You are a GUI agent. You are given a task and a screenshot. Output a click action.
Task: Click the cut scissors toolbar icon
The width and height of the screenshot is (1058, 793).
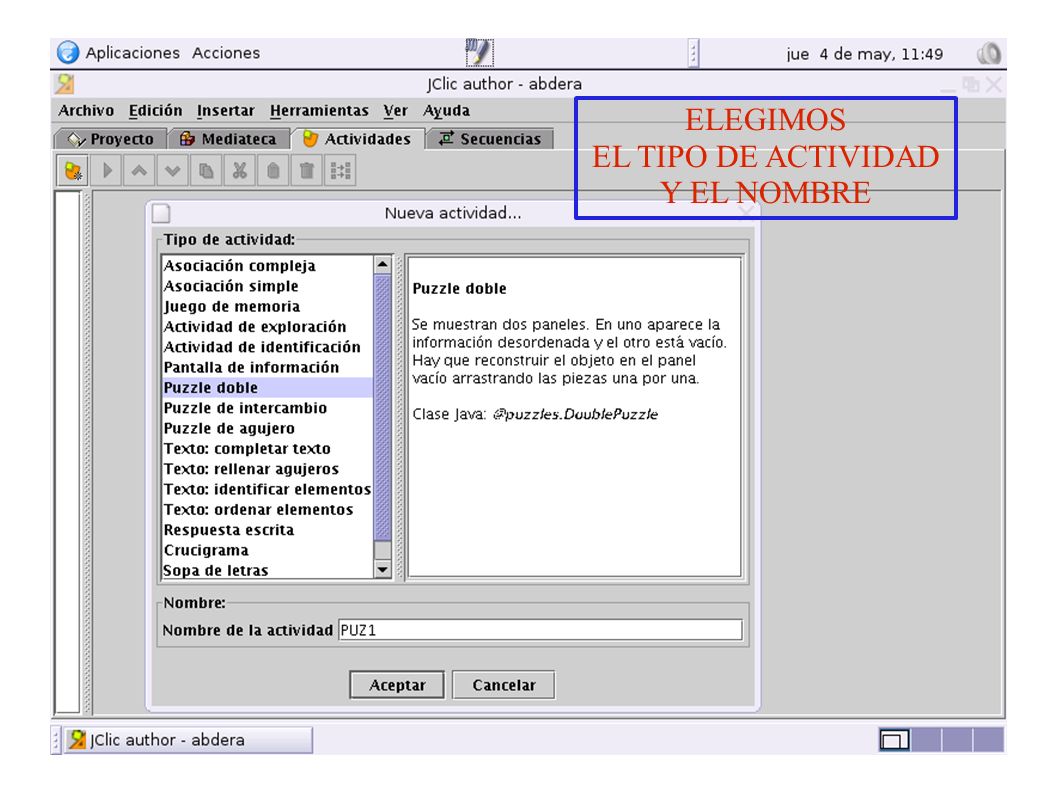click(240, 171)
